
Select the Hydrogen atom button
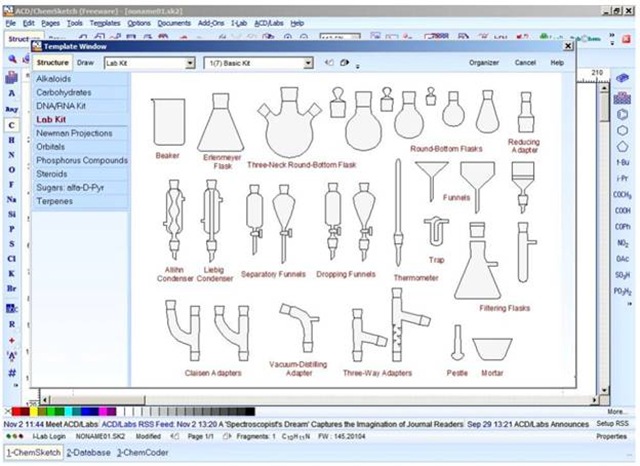(11, 140)
